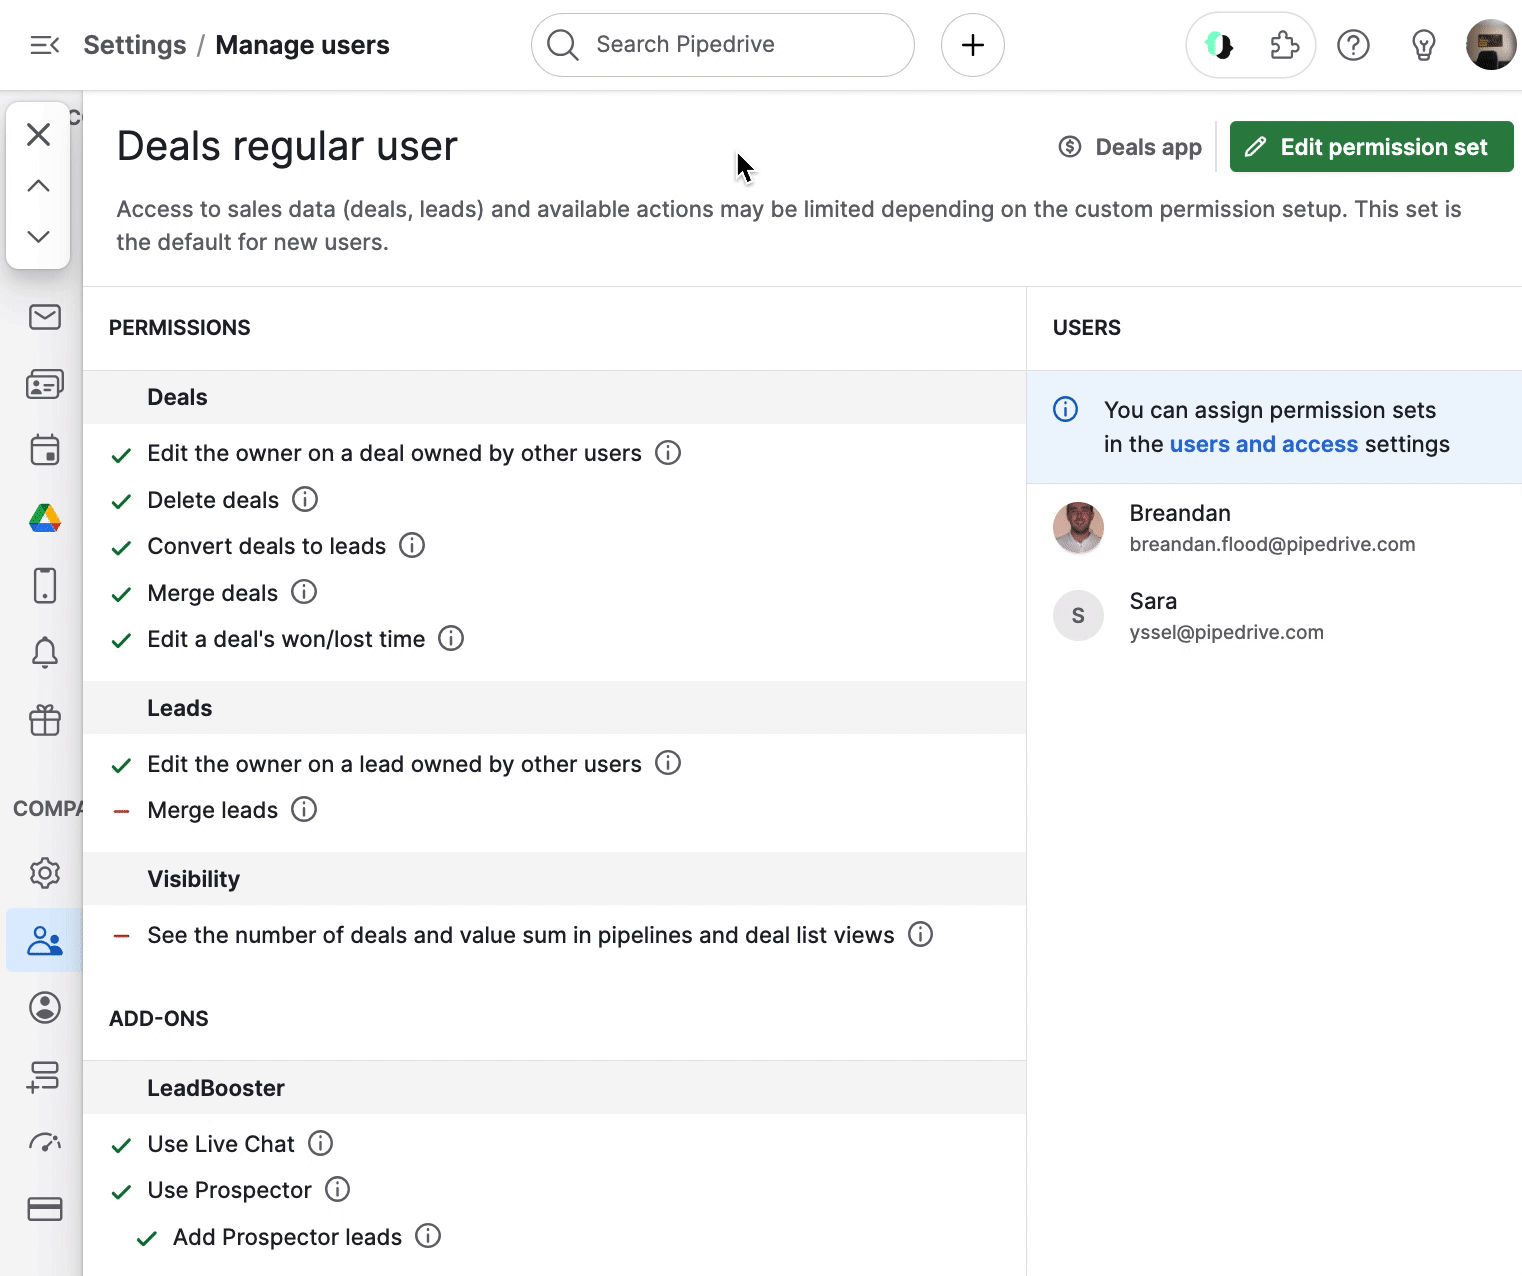Open the quick add plus button
The height and width of the screenshot is (1276, 1522).
click(972, 45)
